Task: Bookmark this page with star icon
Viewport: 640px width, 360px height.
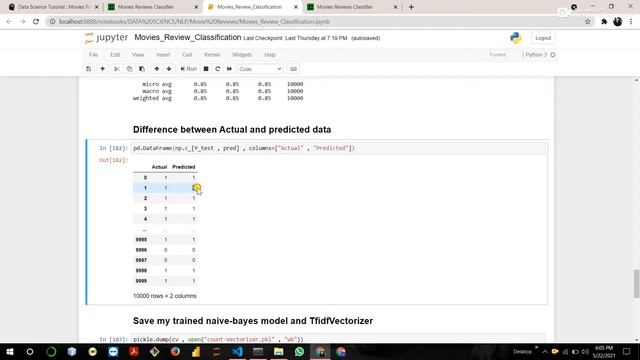Action: pyautogui.click(x=588, y=22)
